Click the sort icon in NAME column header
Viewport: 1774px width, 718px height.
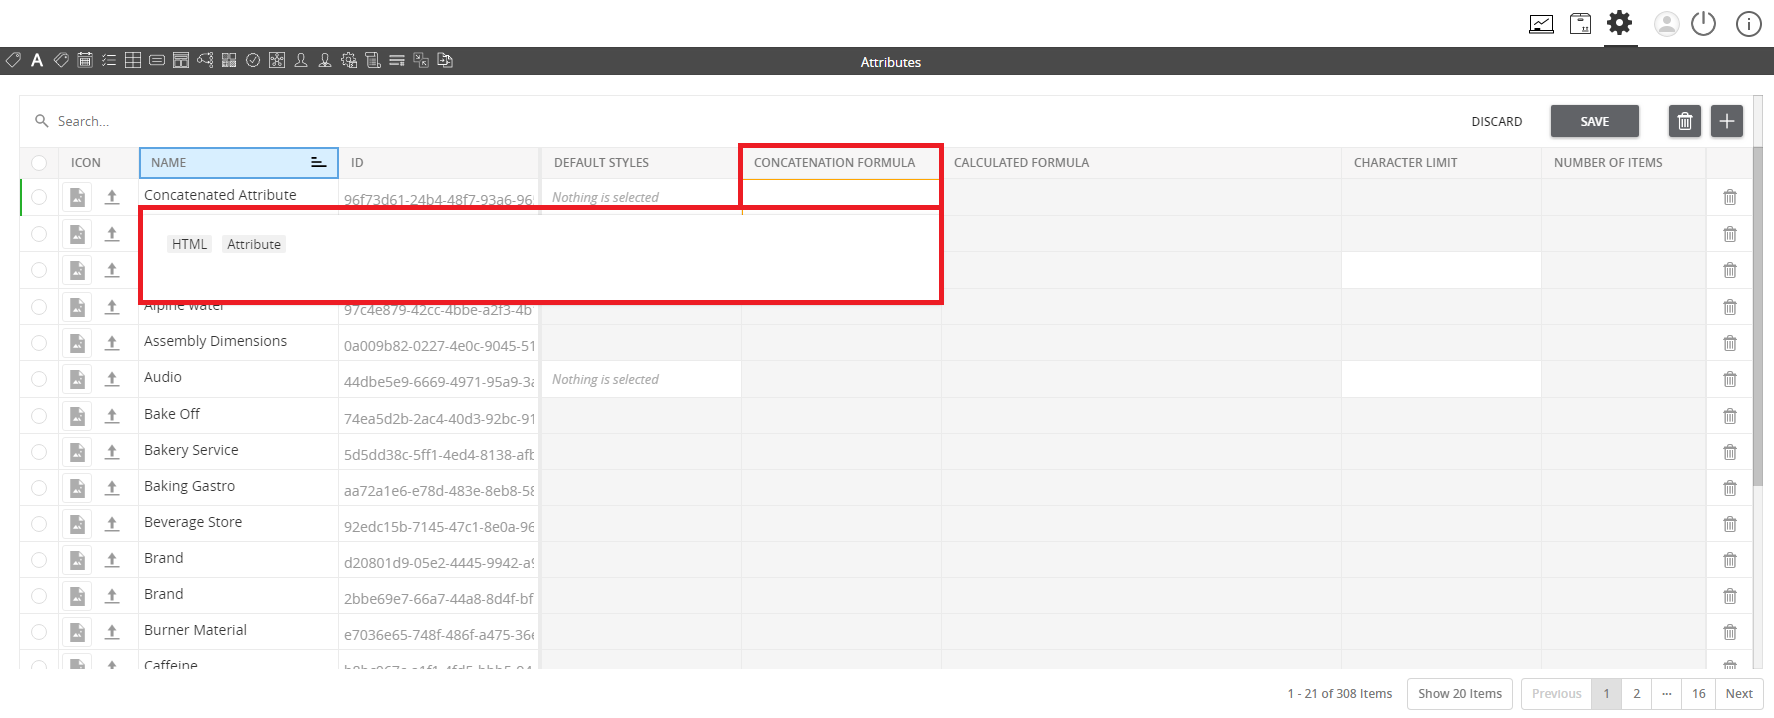click(318, 162)
